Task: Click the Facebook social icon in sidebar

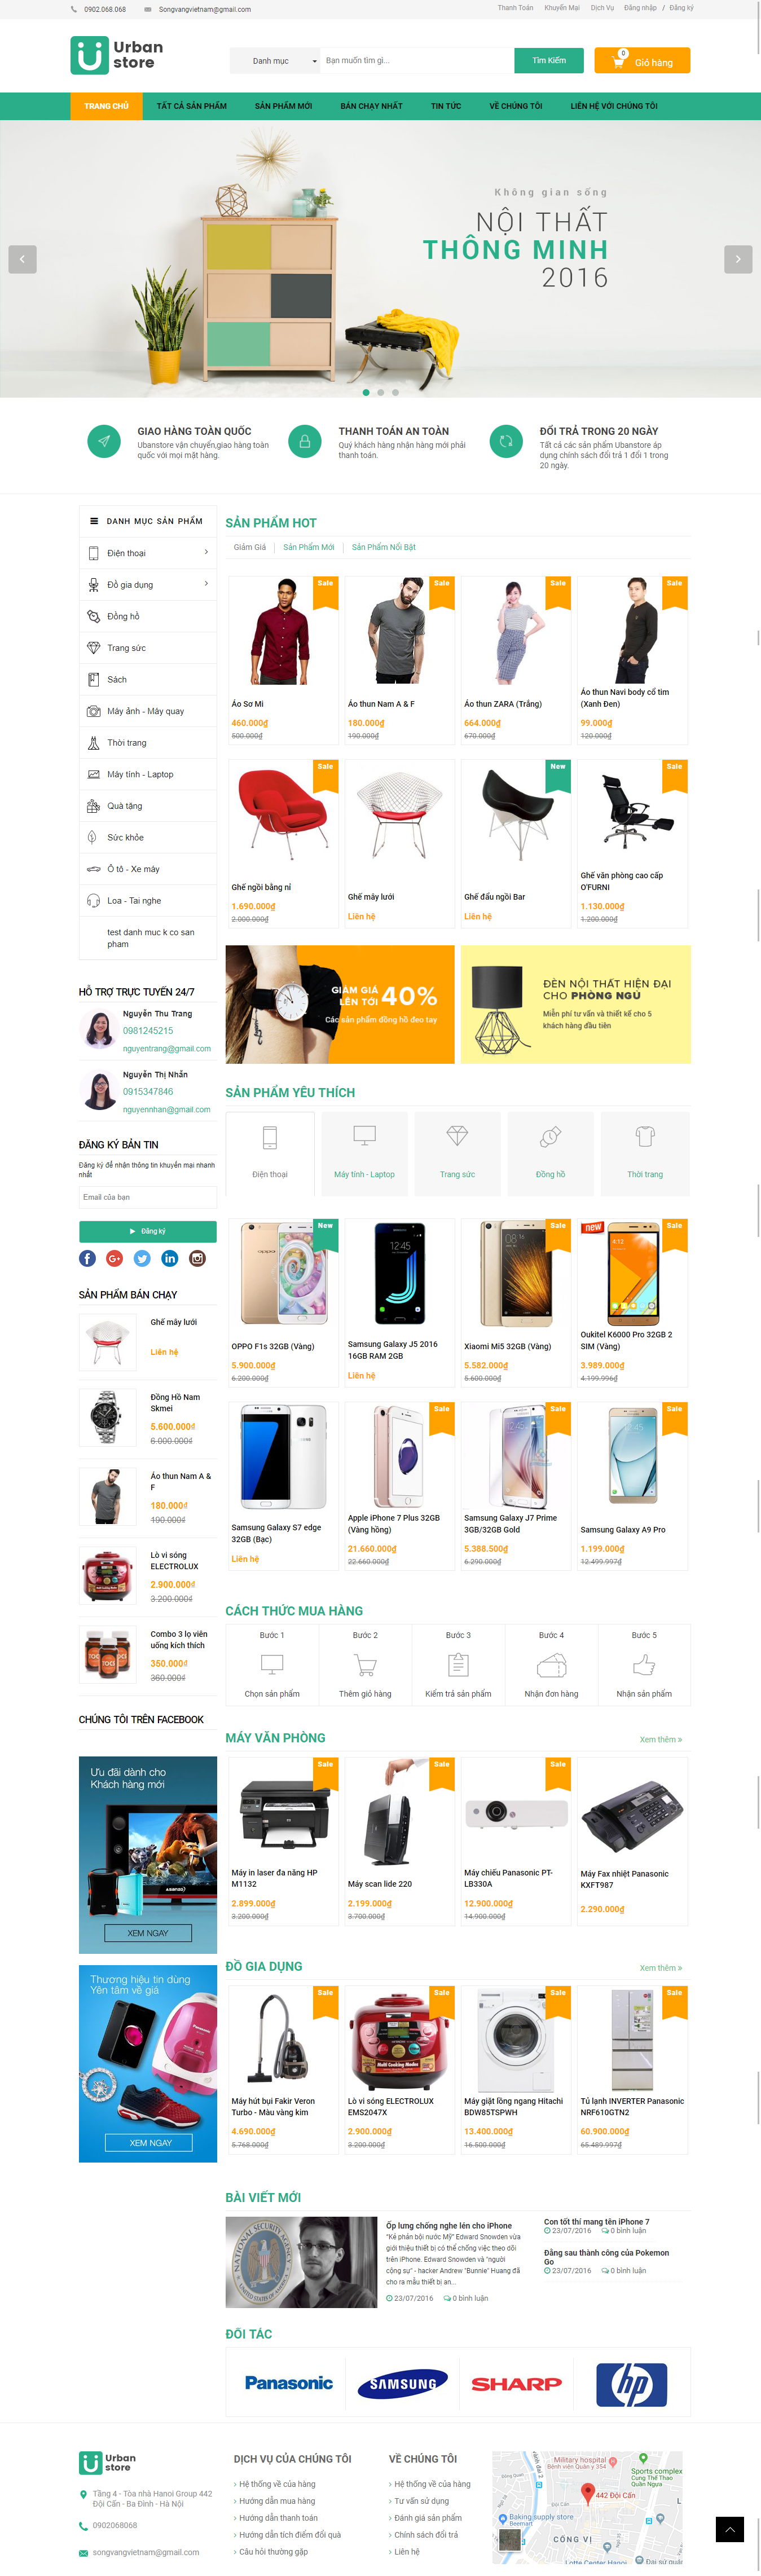Action: click(87, 1258)
